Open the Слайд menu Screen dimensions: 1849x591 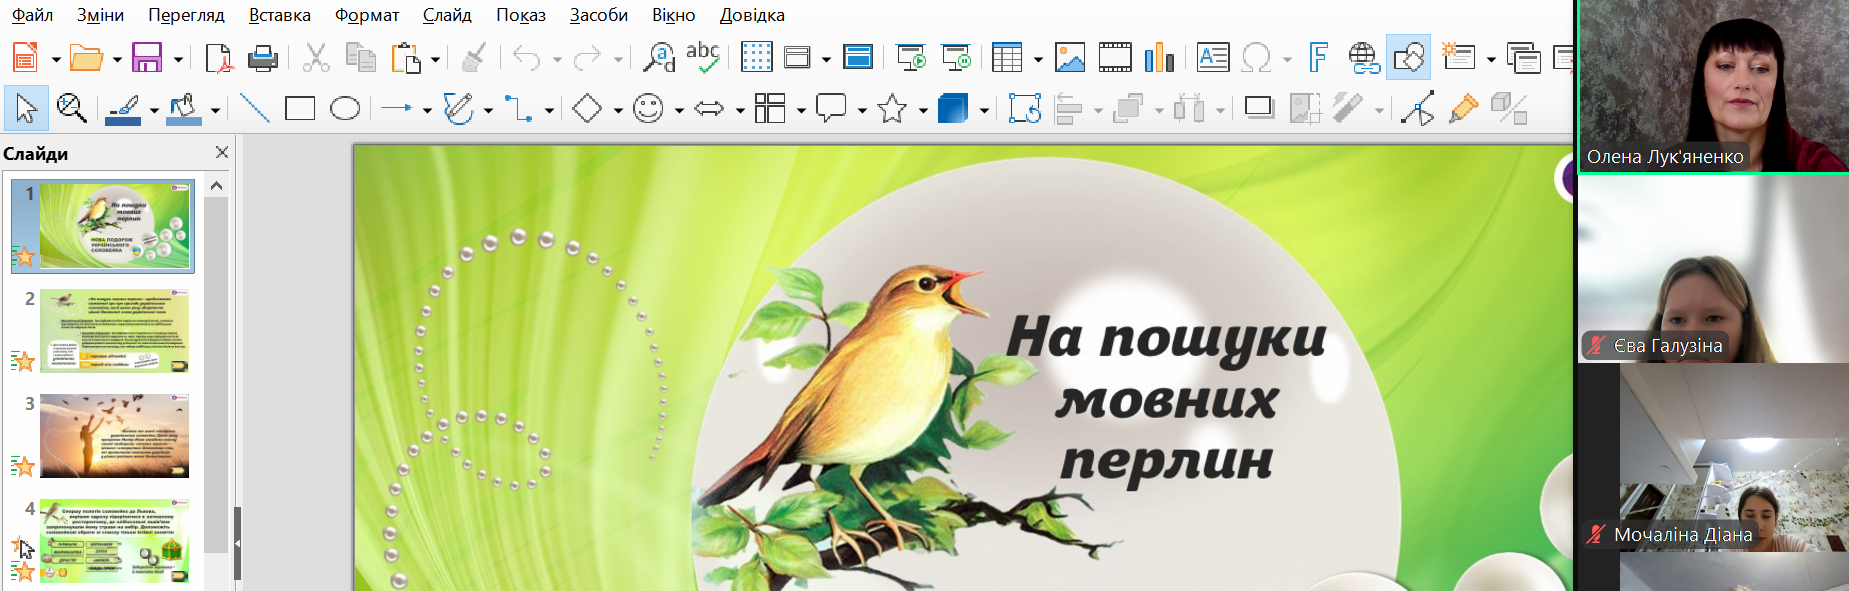click(x=447, y=15)
